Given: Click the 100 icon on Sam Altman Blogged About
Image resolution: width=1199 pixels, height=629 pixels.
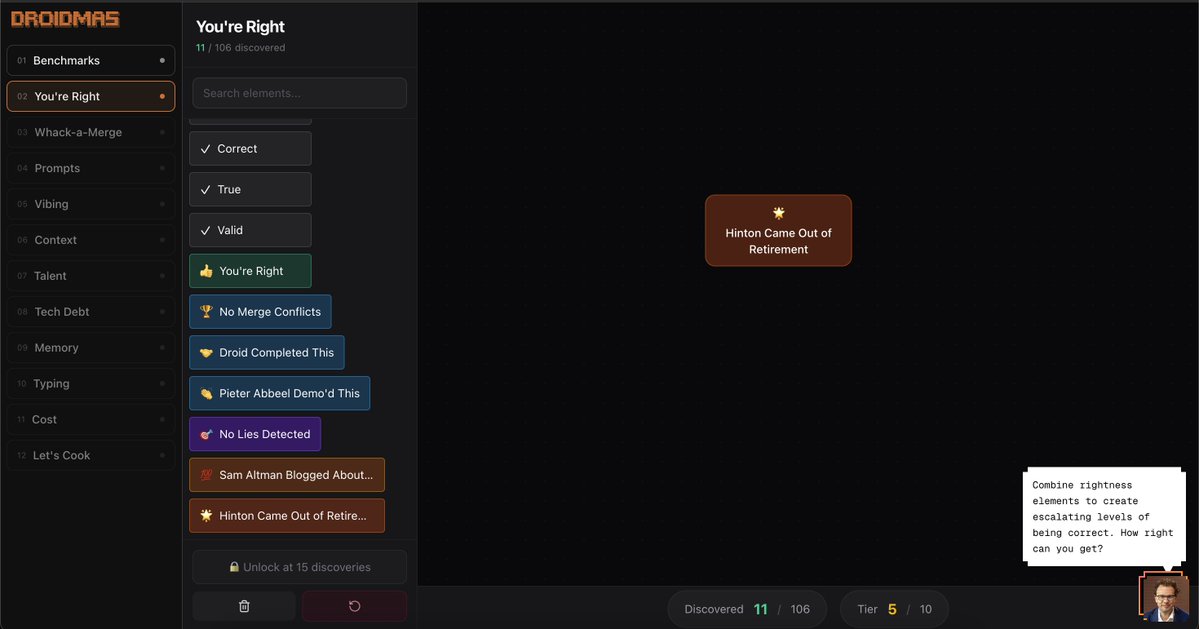Looking at the screenshot, I should click(x=206, y=475).
